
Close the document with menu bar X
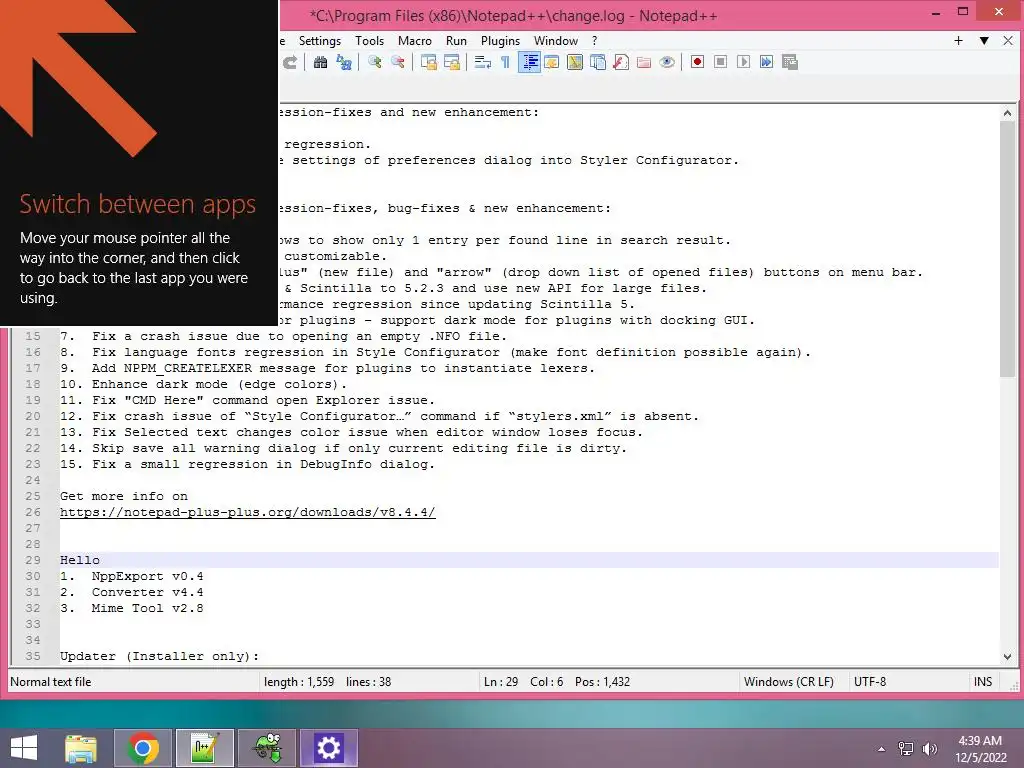[1008, 40]
